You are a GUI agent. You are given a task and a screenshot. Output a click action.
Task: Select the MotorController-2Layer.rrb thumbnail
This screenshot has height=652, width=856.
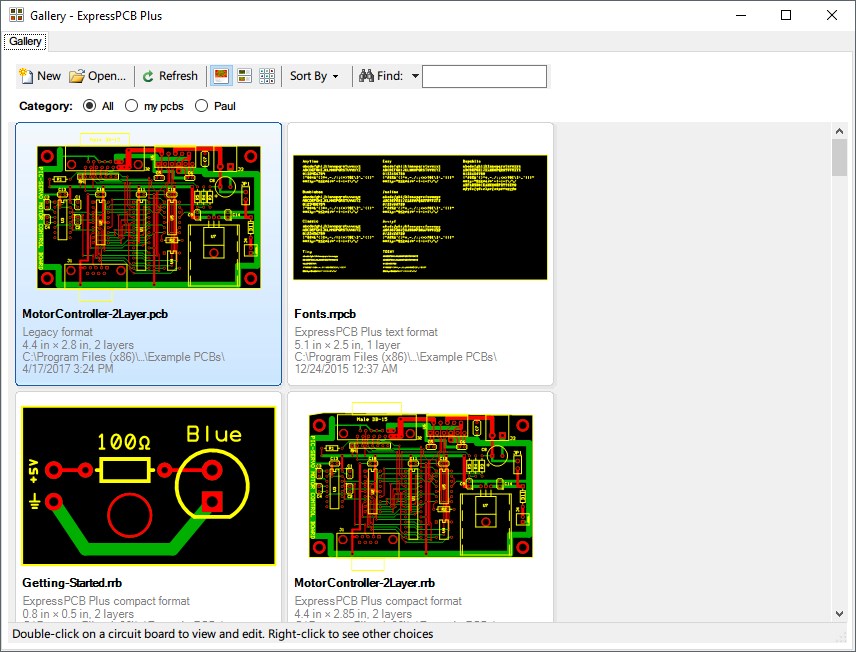tap(420, 486)
